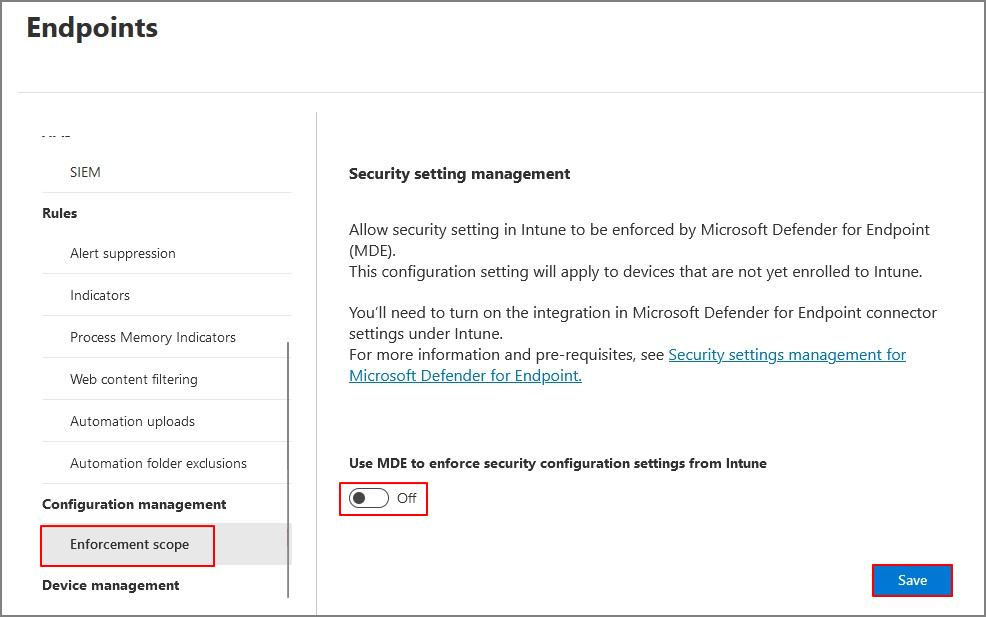Go to Alert suppression rules

pyautogui.click(x=123, y=253)
